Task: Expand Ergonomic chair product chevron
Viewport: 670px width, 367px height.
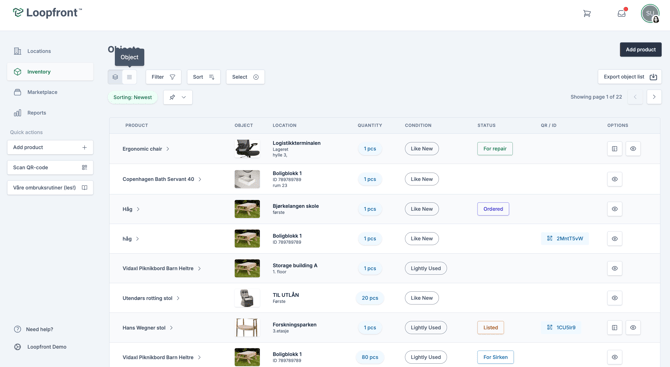Action: 168,149
